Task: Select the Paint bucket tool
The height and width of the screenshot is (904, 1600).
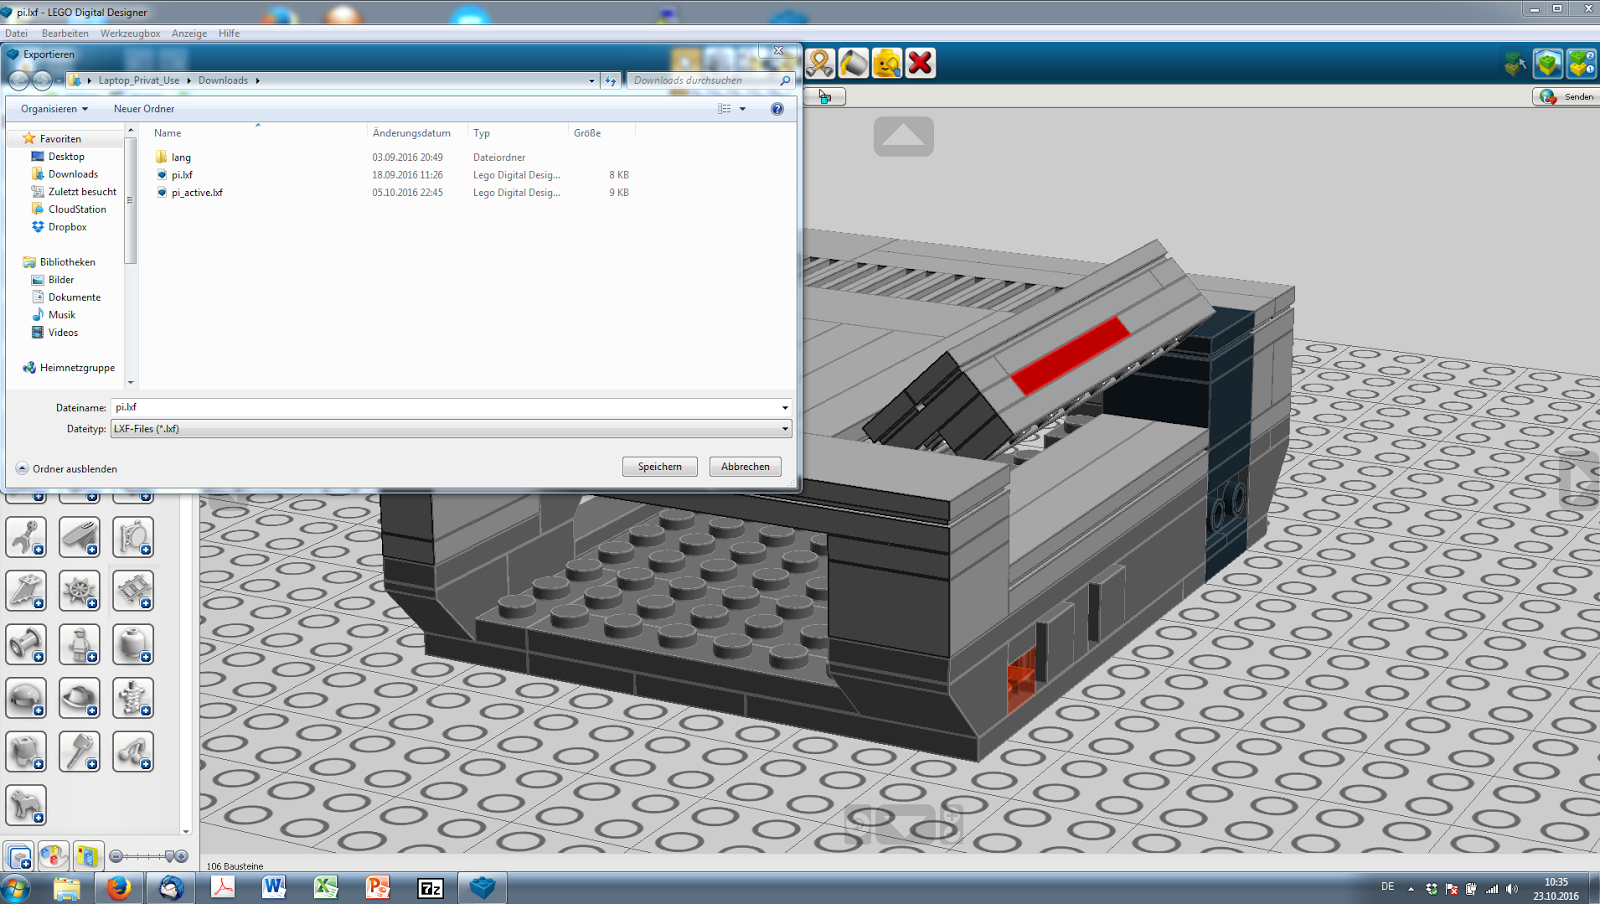Action: coord(854,63)
